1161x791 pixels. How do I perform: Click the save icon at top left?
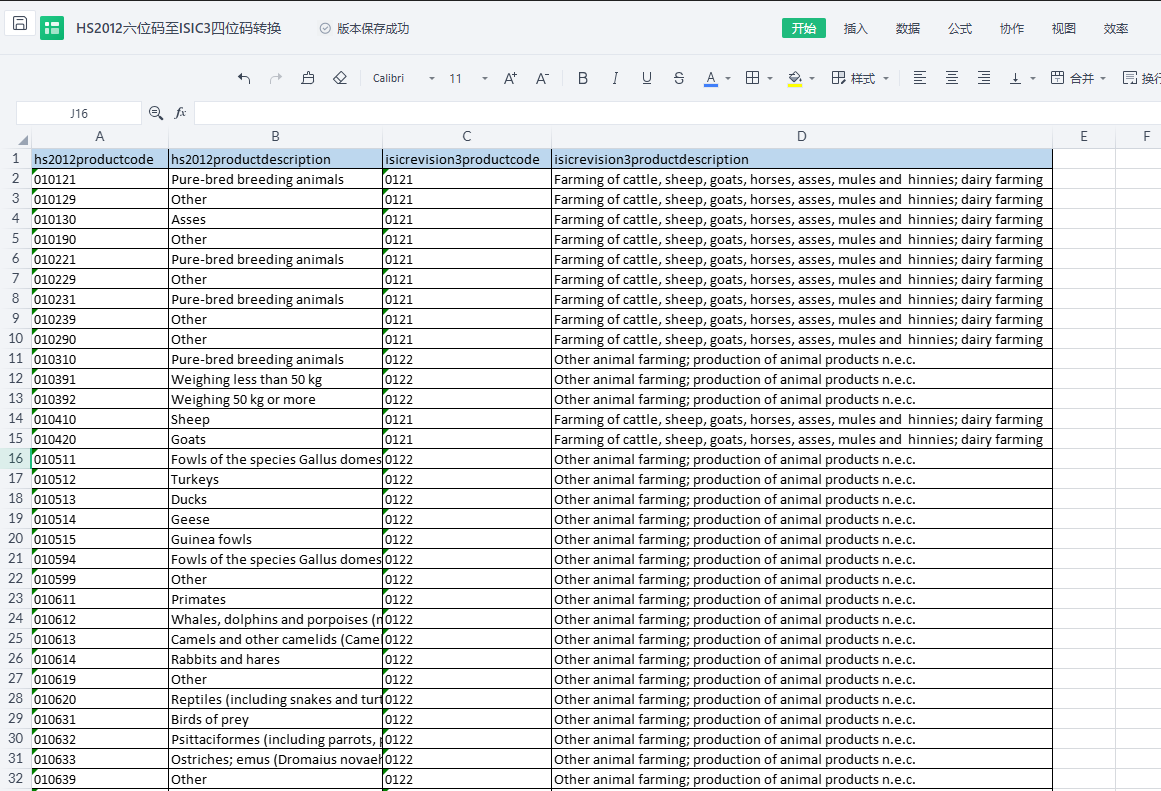point(20,24)
